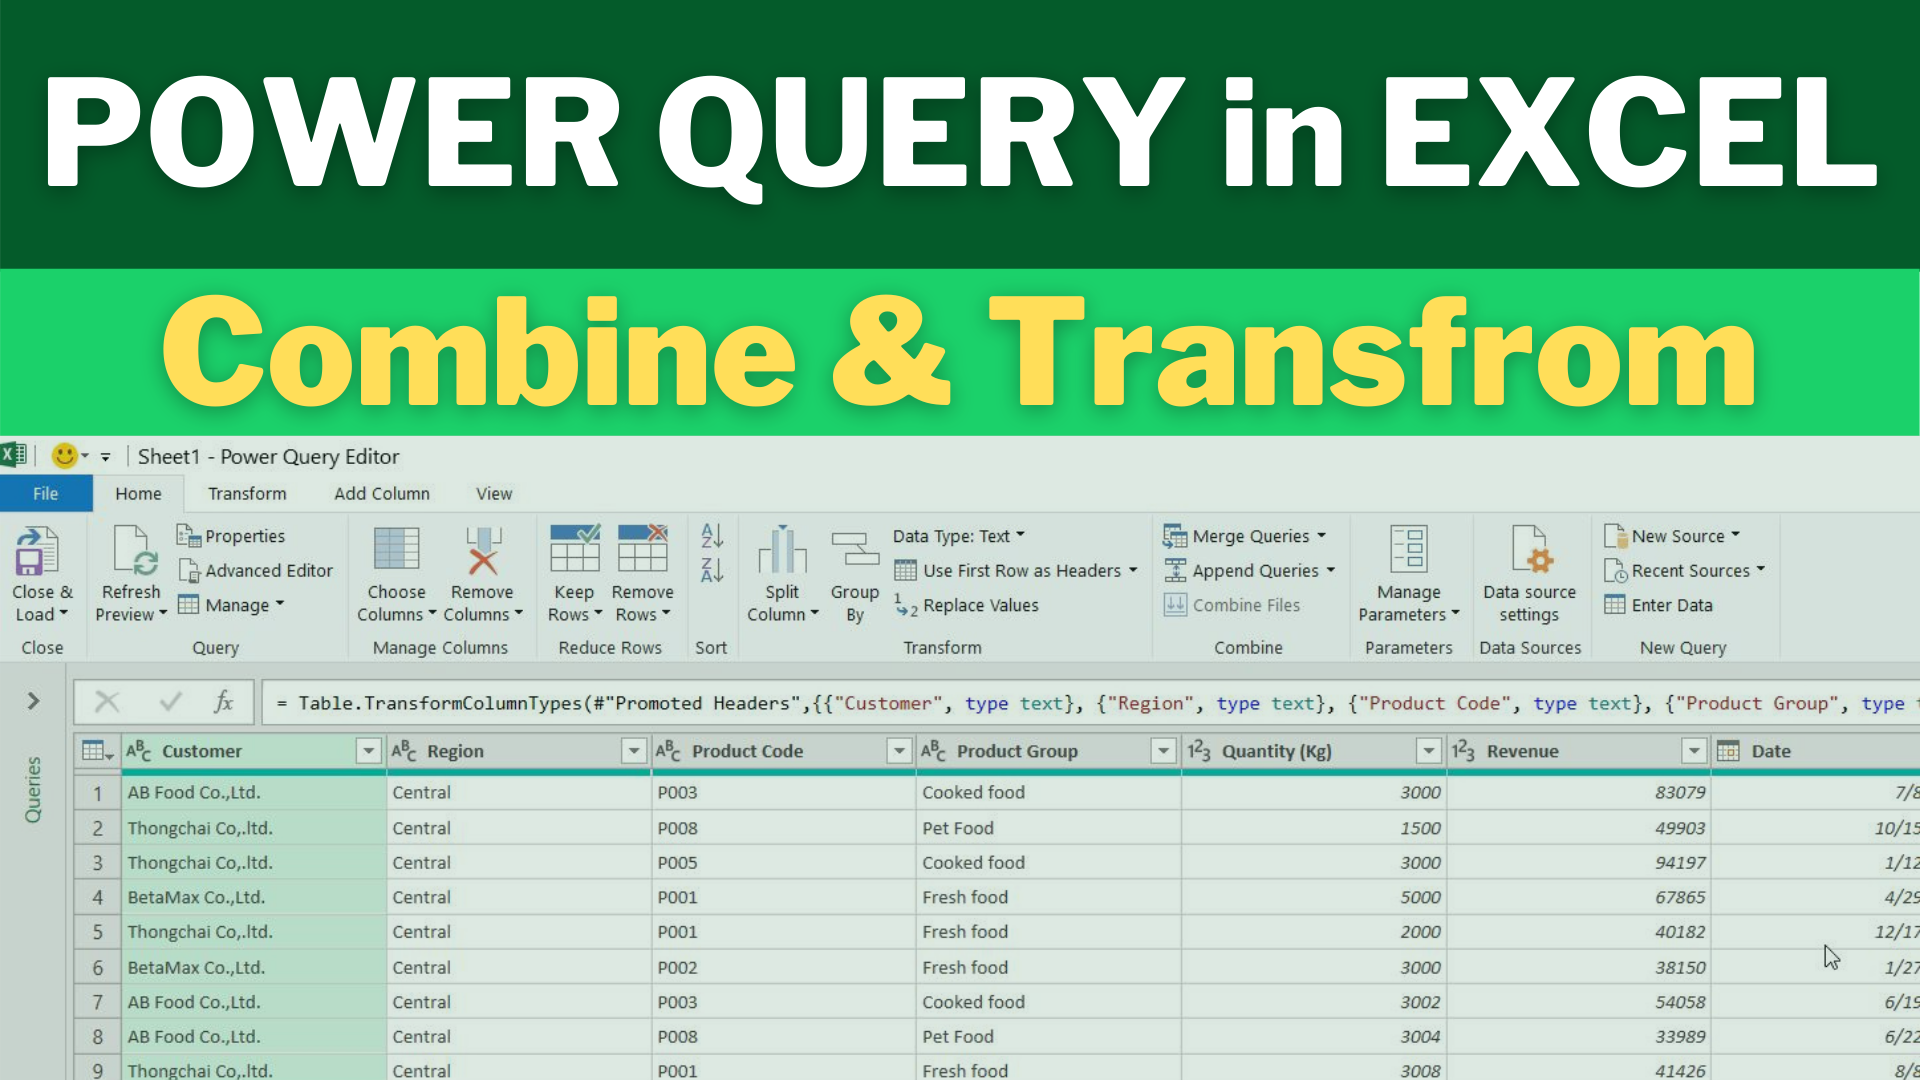Click inside the formula bar
The width and height of the screenshot is (1920, 1080).
click(1090, 703)
